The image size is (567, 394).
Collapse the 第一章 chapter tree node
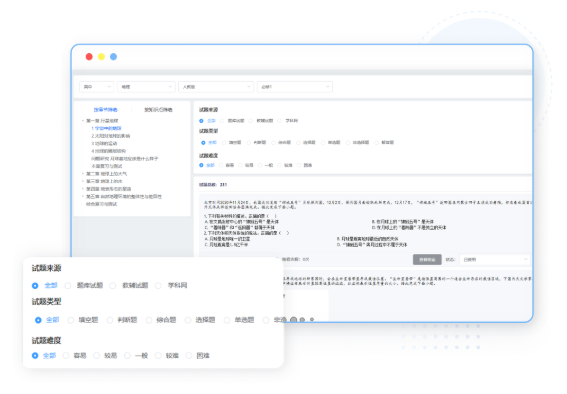83,121
